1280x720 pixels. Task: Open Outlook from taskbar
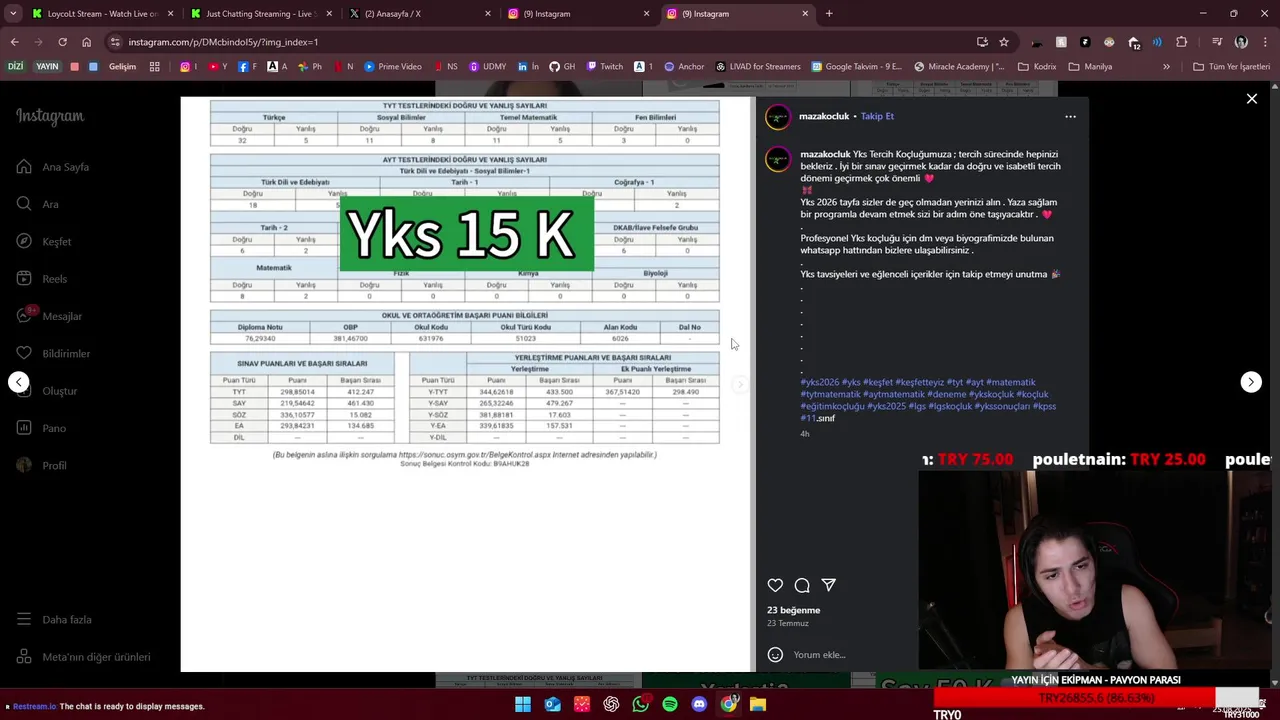552,704
